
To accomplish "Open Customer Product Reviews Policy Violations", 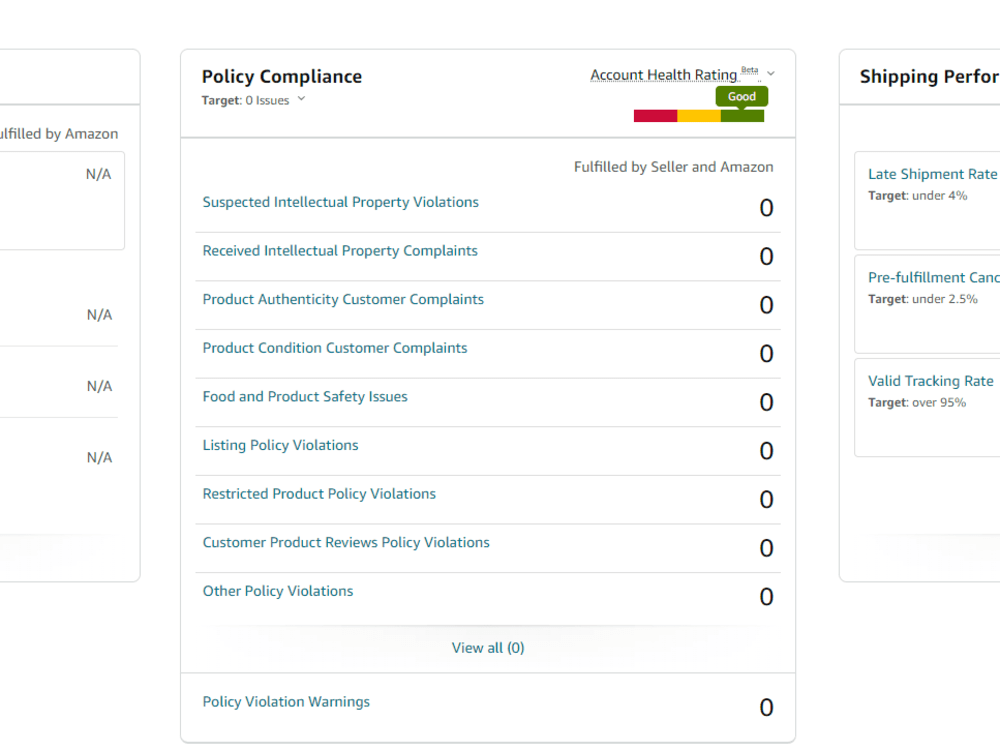I will [346, 542].
